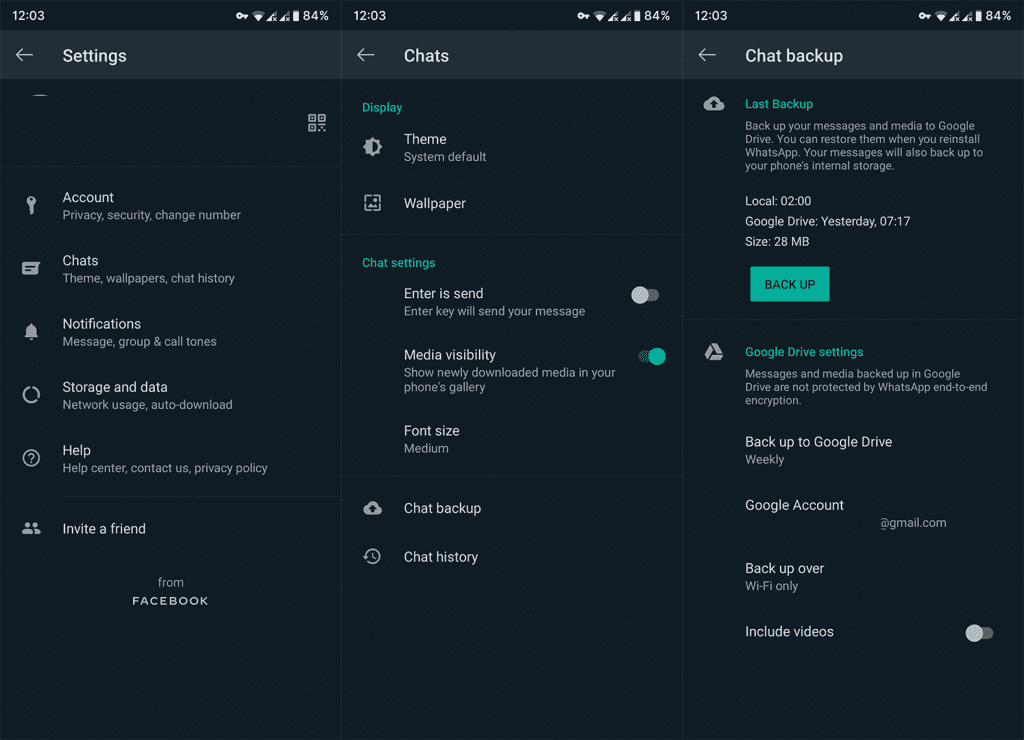Tap Google Drive: Yesterday, 07:17 text

point(827,221)
